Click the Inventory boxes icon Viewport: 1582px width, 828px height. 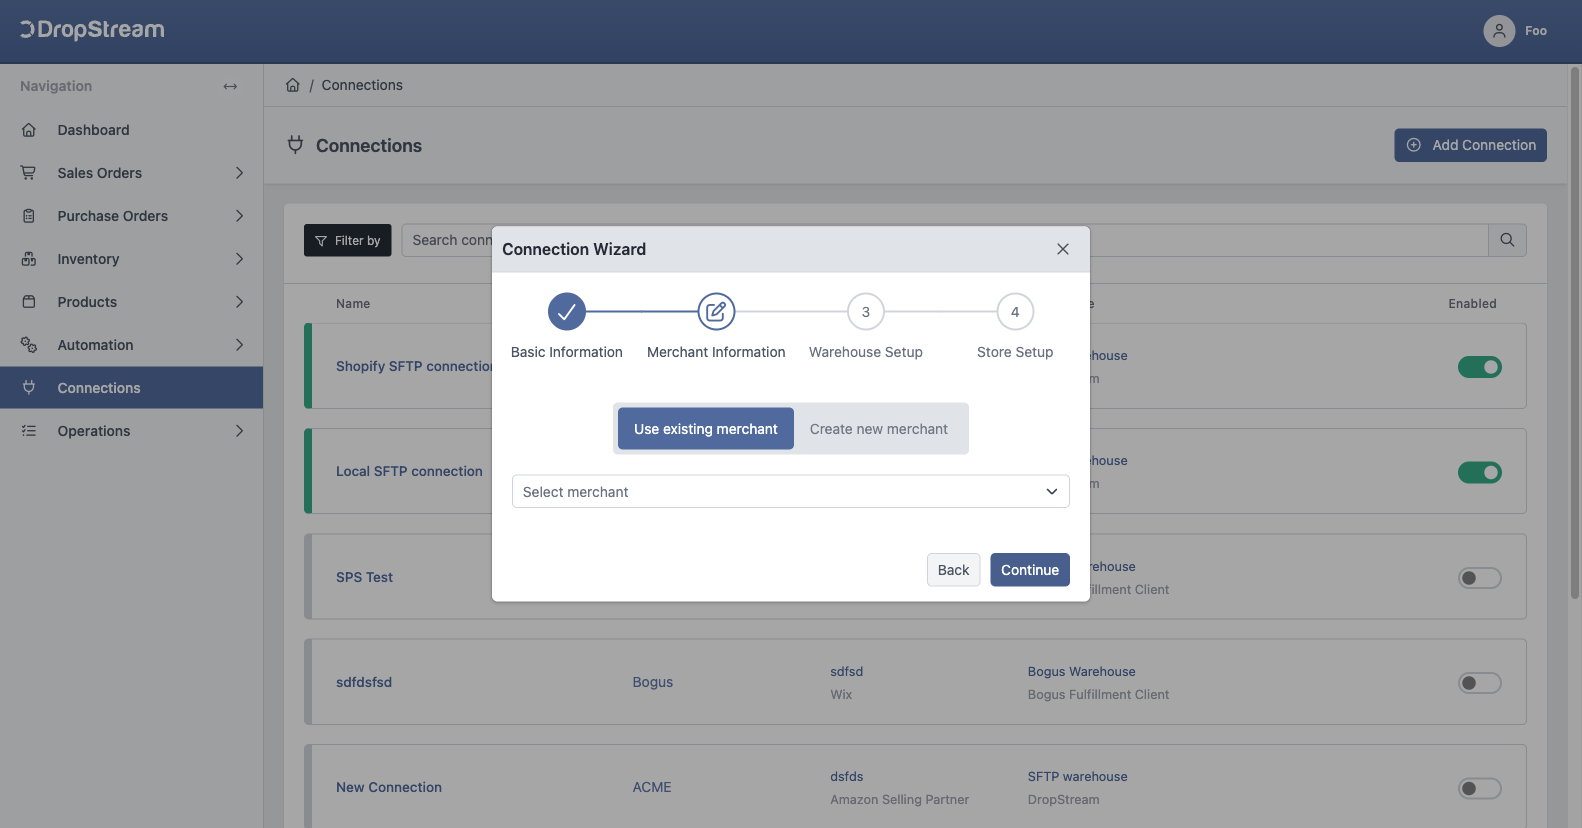29,259
